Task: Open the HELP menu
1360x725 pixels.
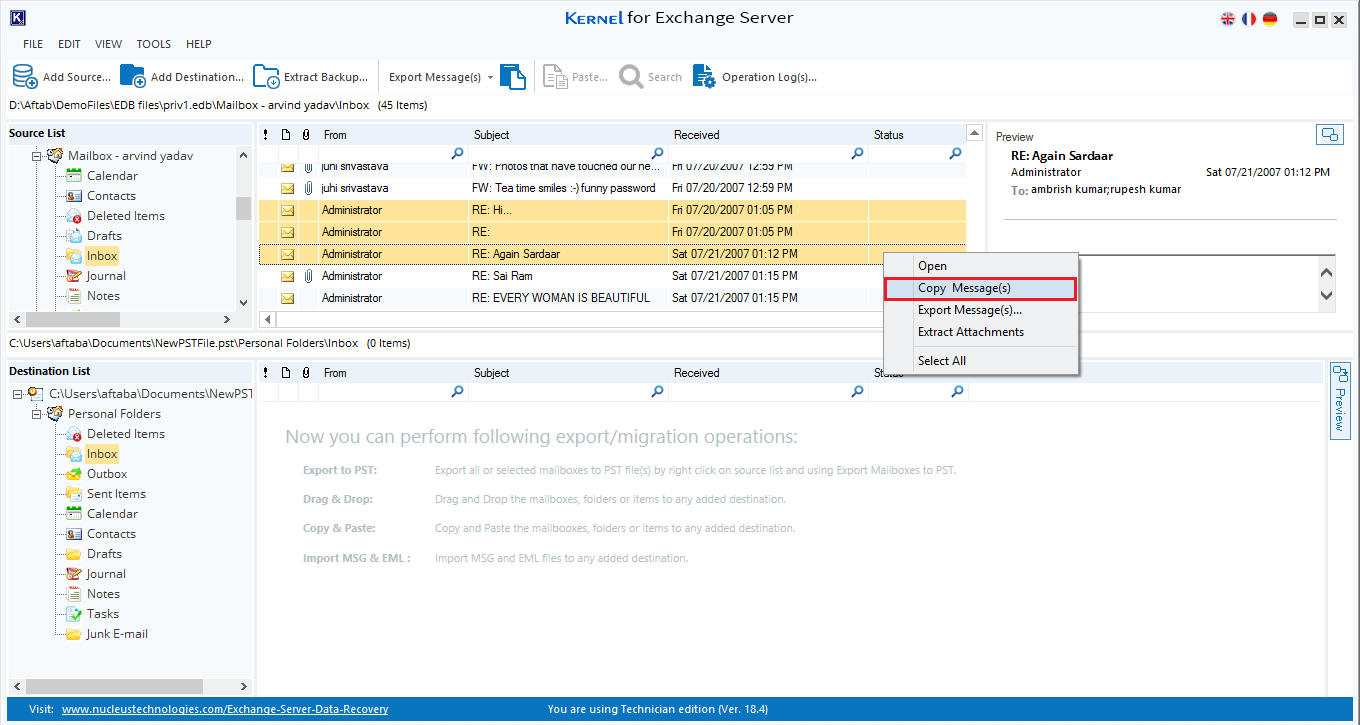Action: [x=199, y=44]
